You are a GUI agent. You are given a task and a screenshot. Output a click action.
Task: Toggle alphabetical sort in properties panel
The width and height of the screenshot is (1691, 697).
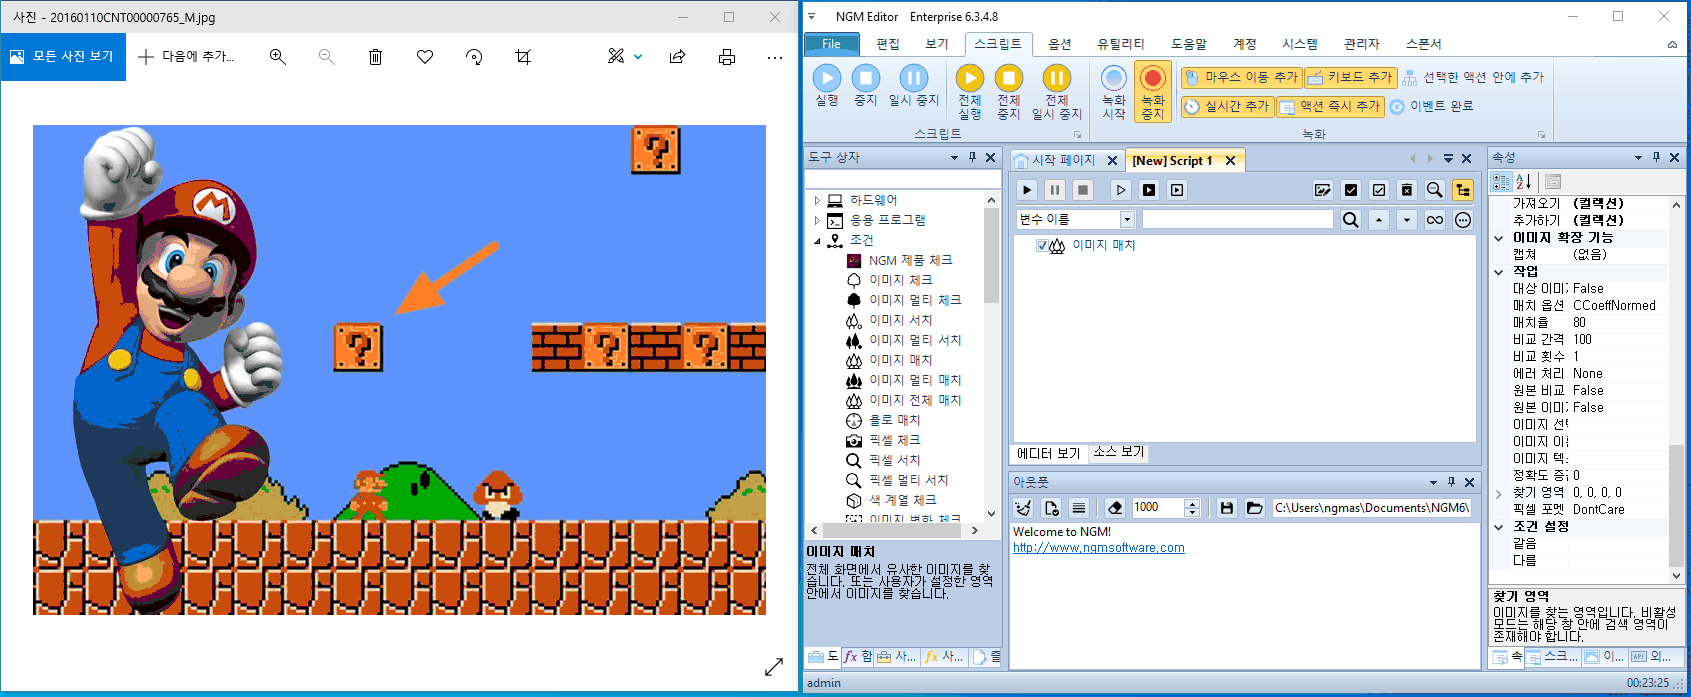pos(1524,181)
